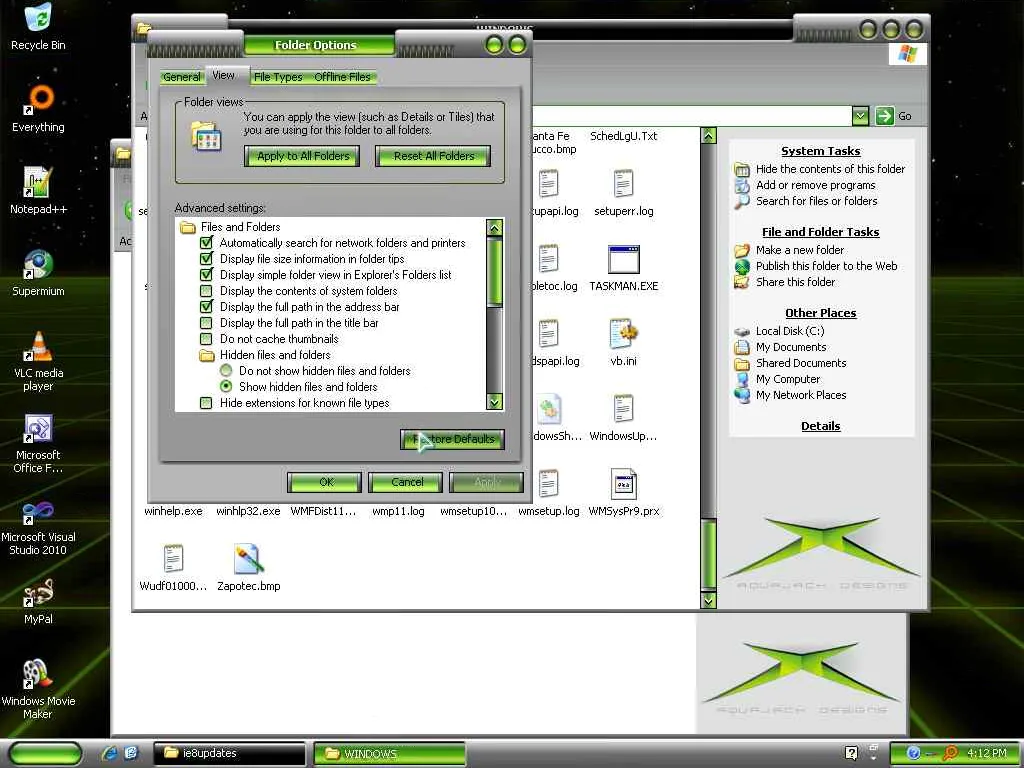
Task: Click Apply to All Folders button
Action: (x=302, y=156)
